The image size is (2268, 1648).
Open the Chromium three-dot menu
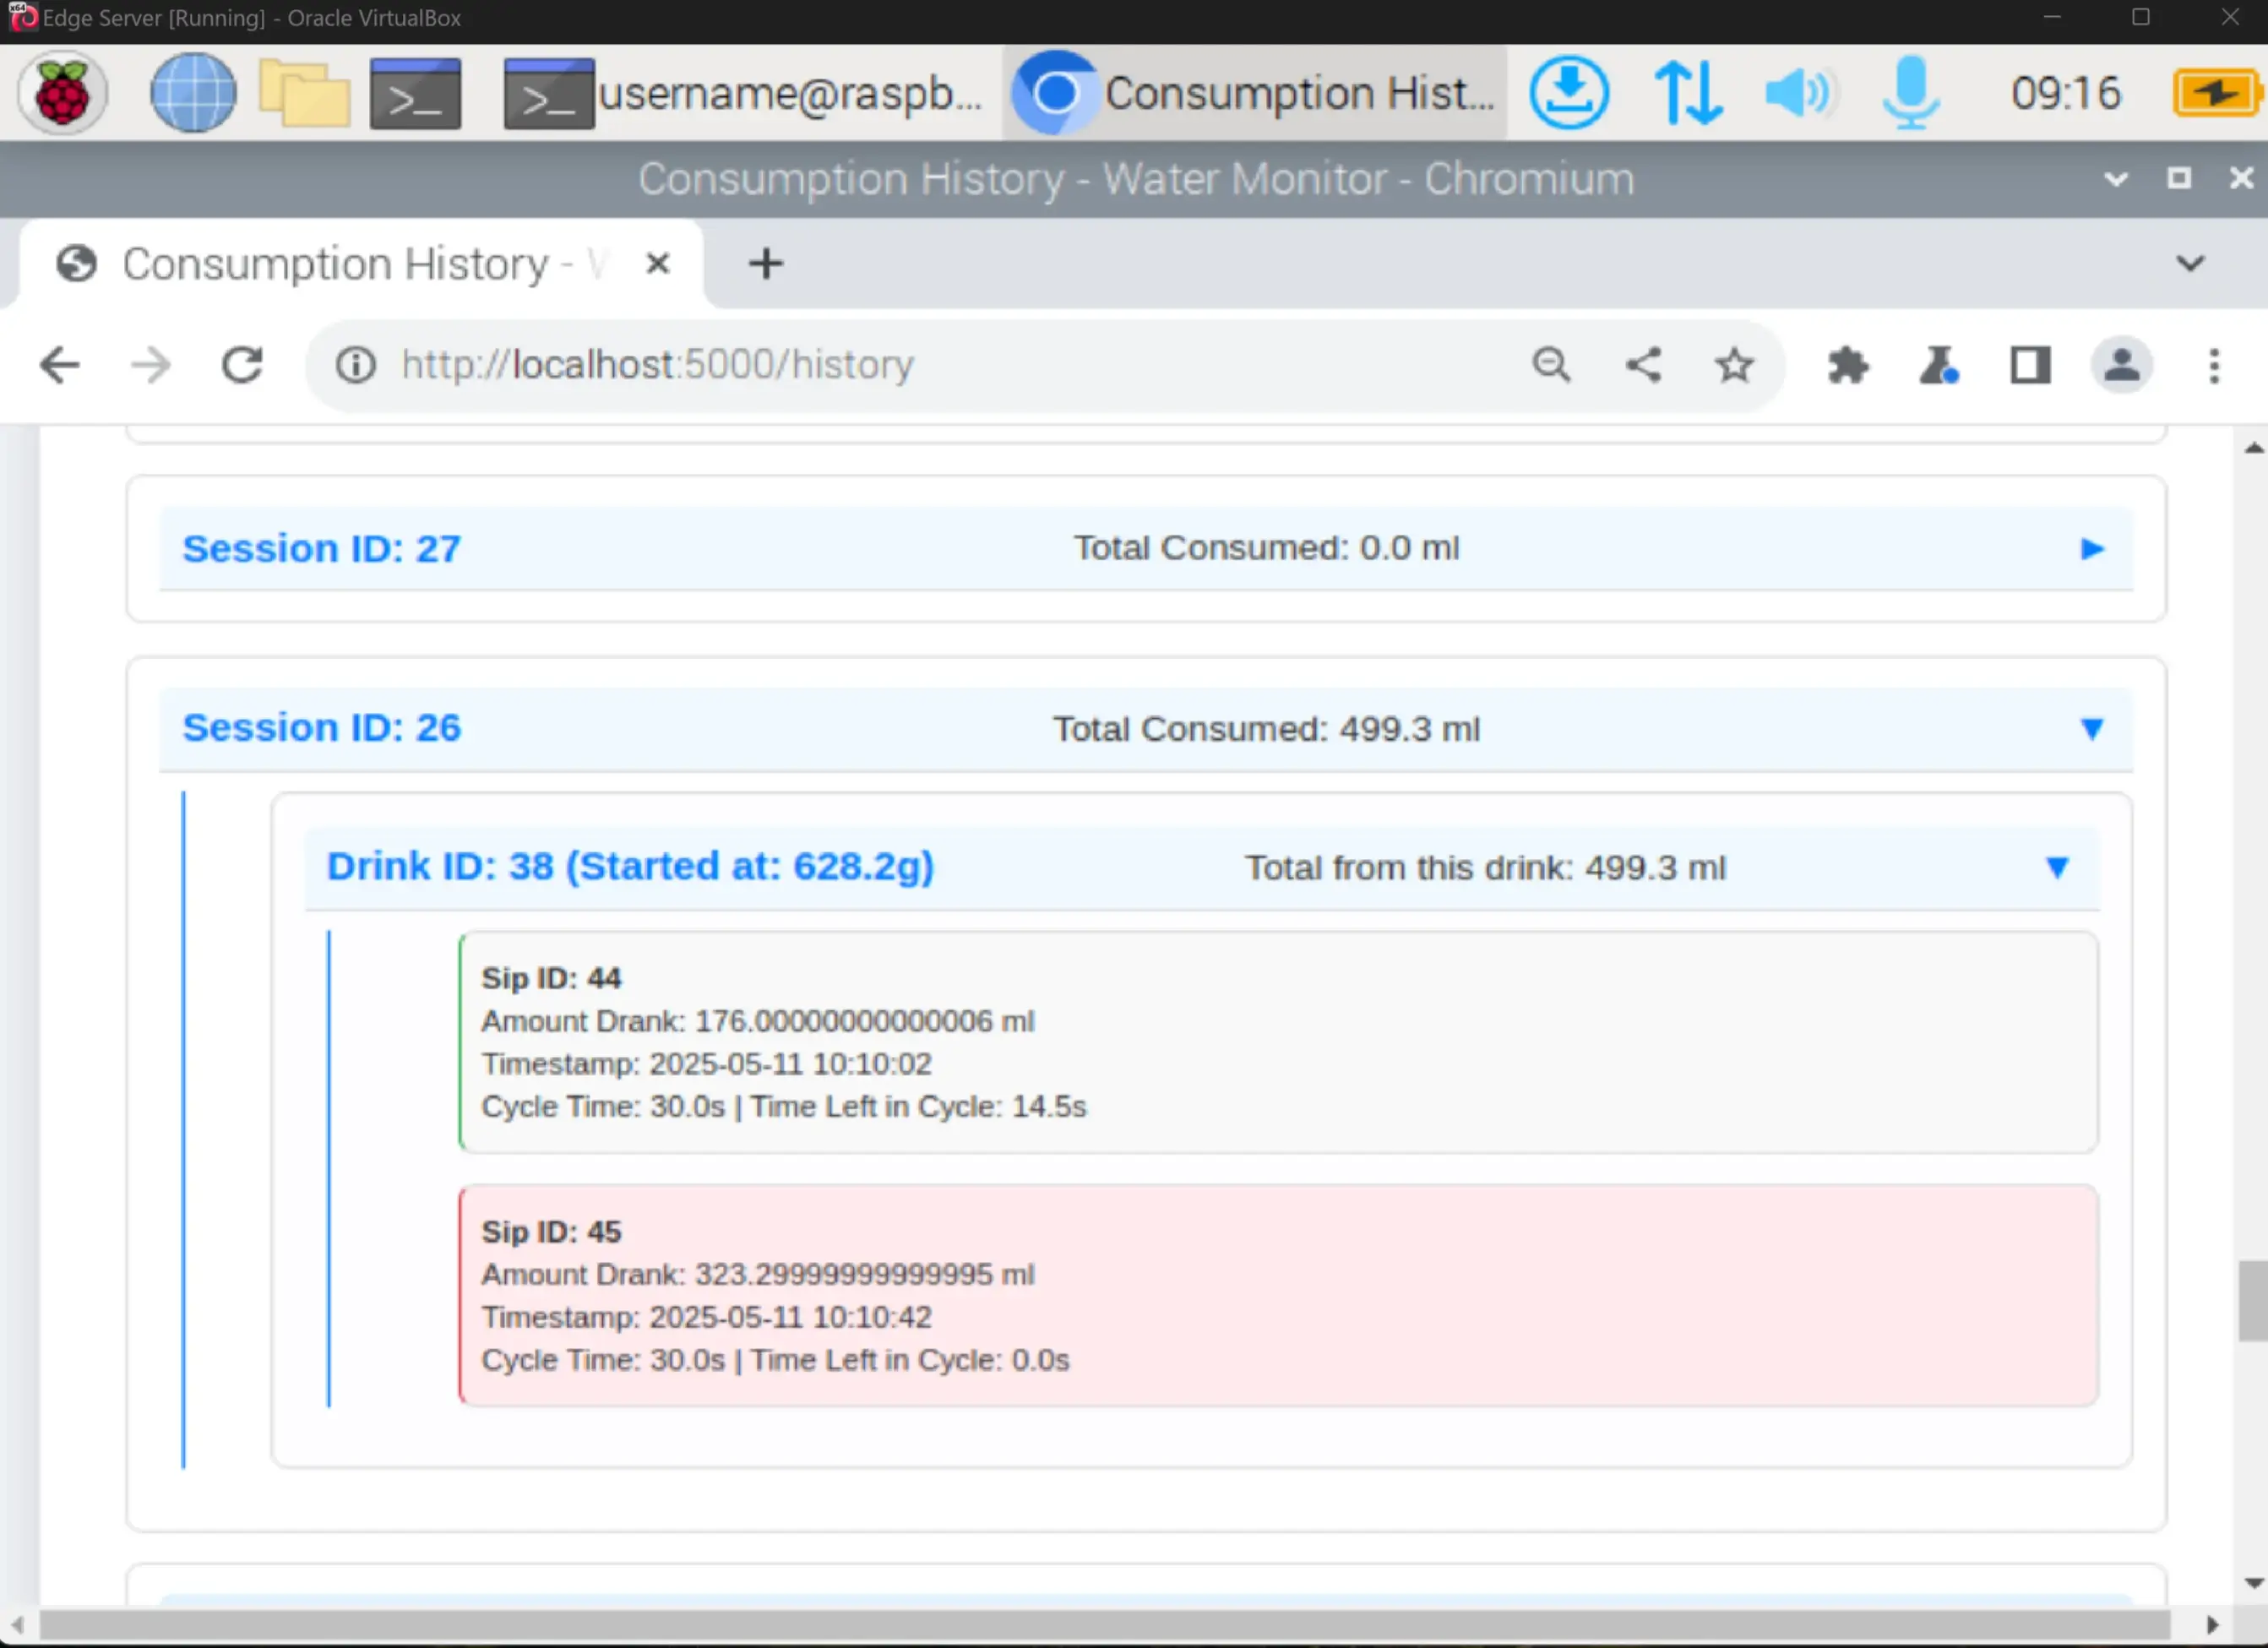[2214, 365]
